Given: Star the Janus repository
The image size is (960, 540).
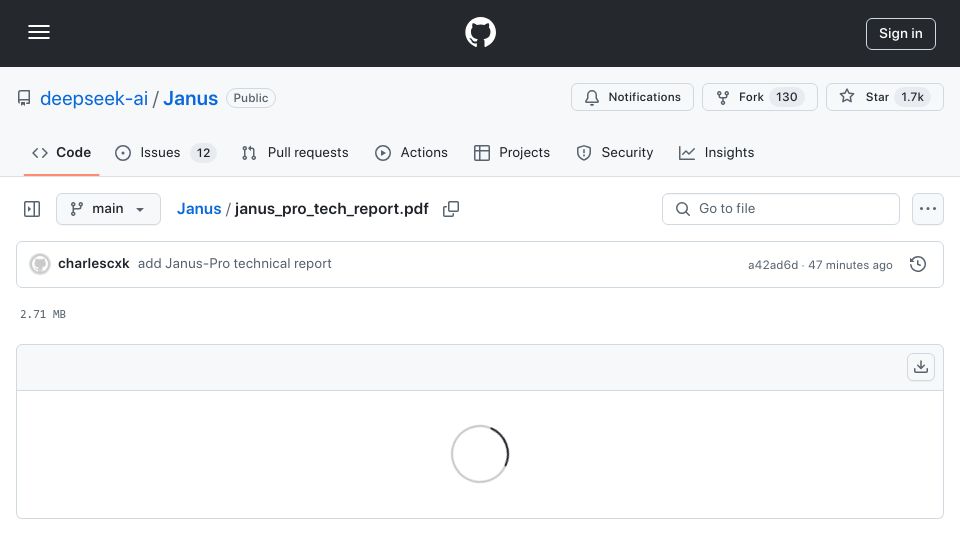Looking at the screenshot, I should (884, 97).
